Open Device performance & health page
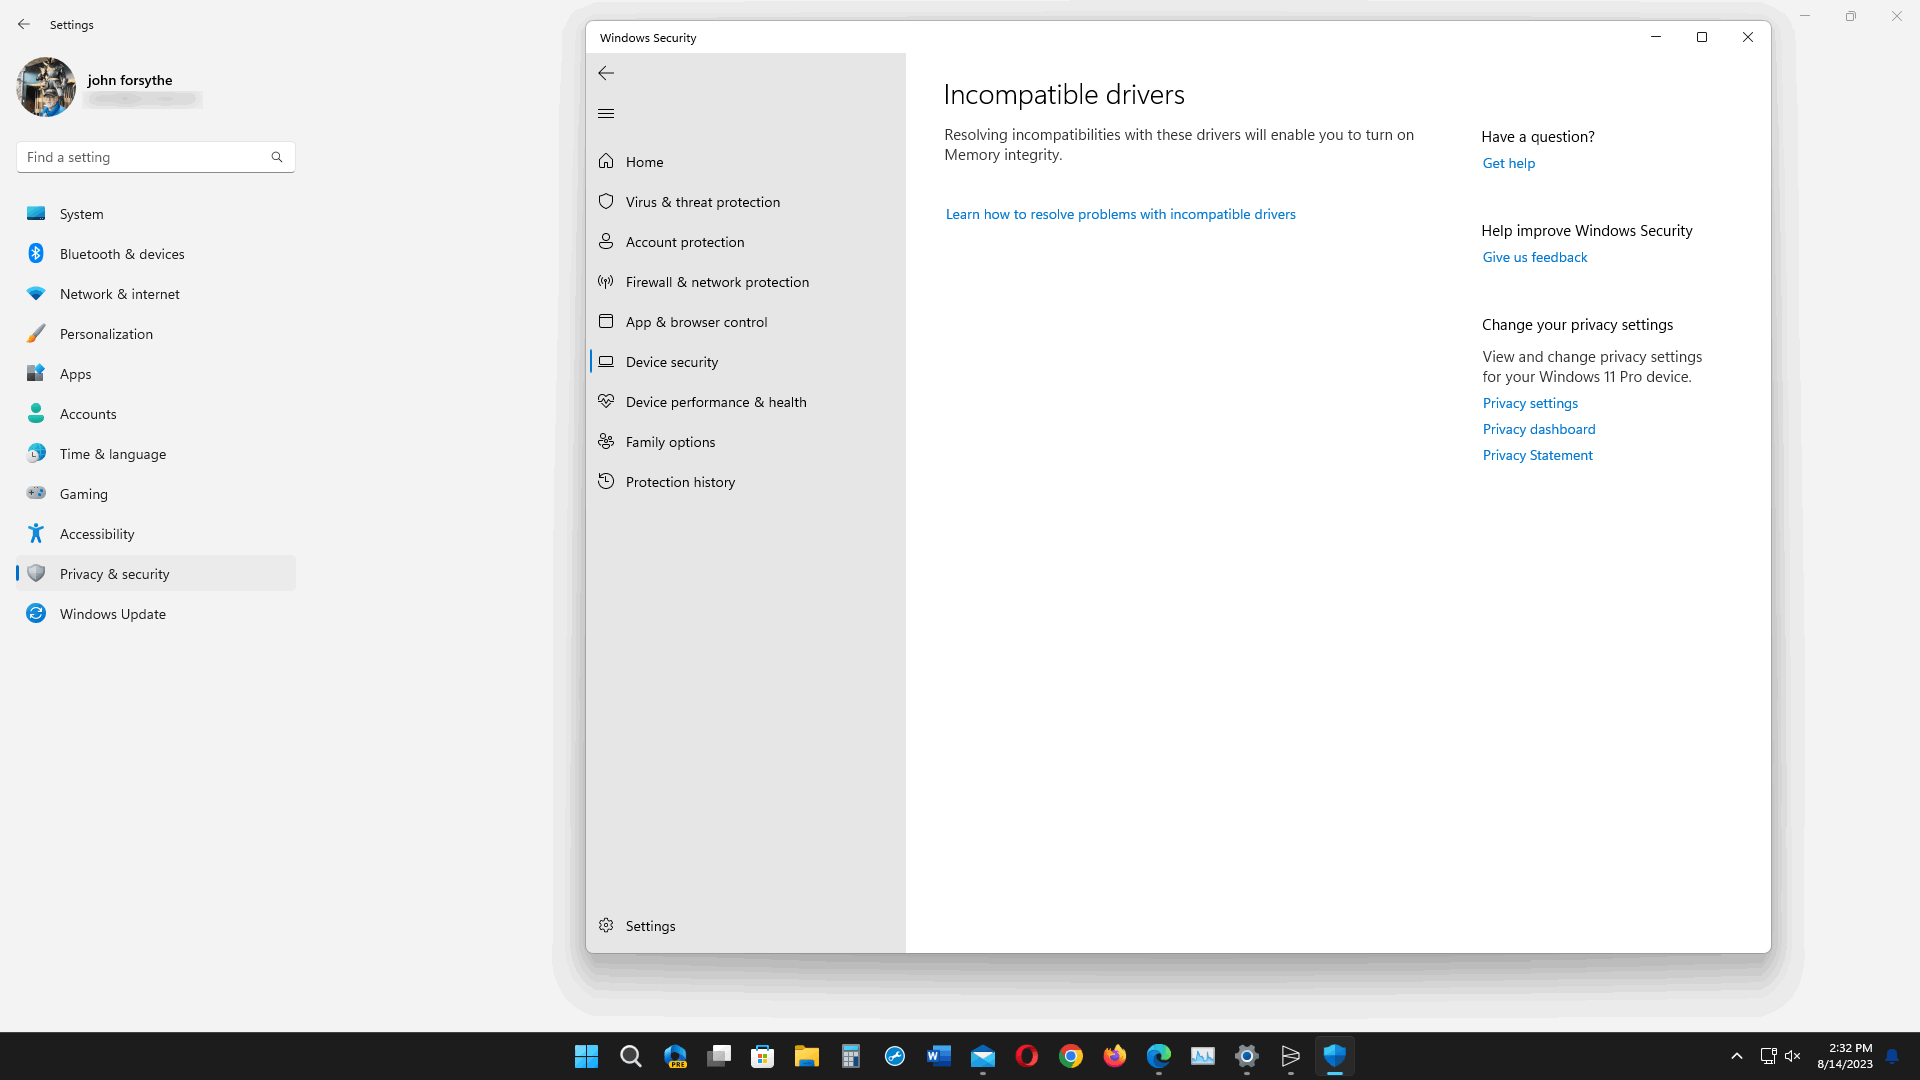Screen dimensions: 1920x1080 (x=745, y=402)
